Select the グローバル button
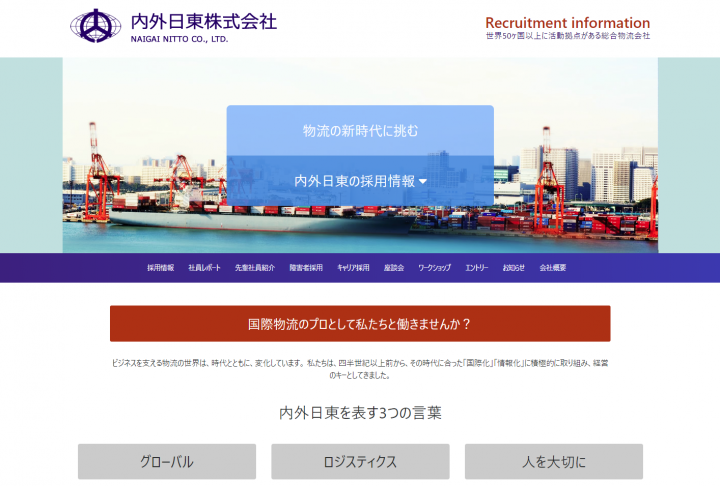 tap(167, 461)
